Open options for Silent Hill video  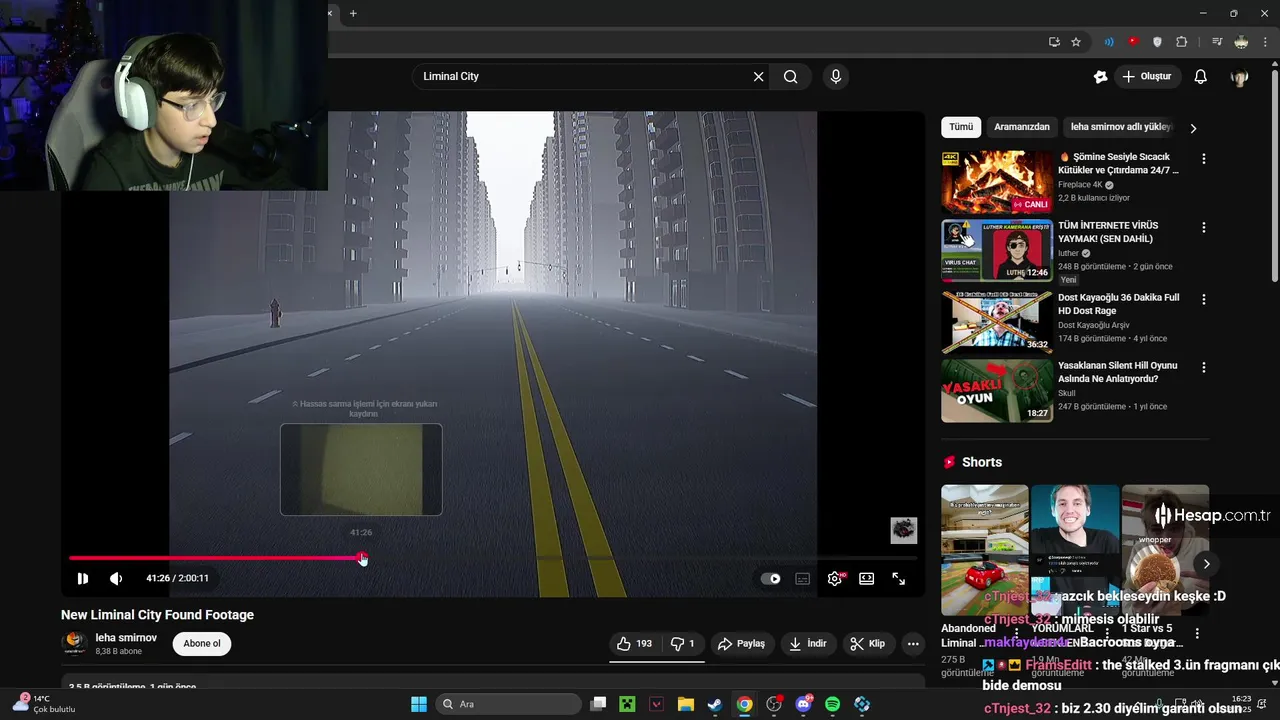tap(1203, 368)
